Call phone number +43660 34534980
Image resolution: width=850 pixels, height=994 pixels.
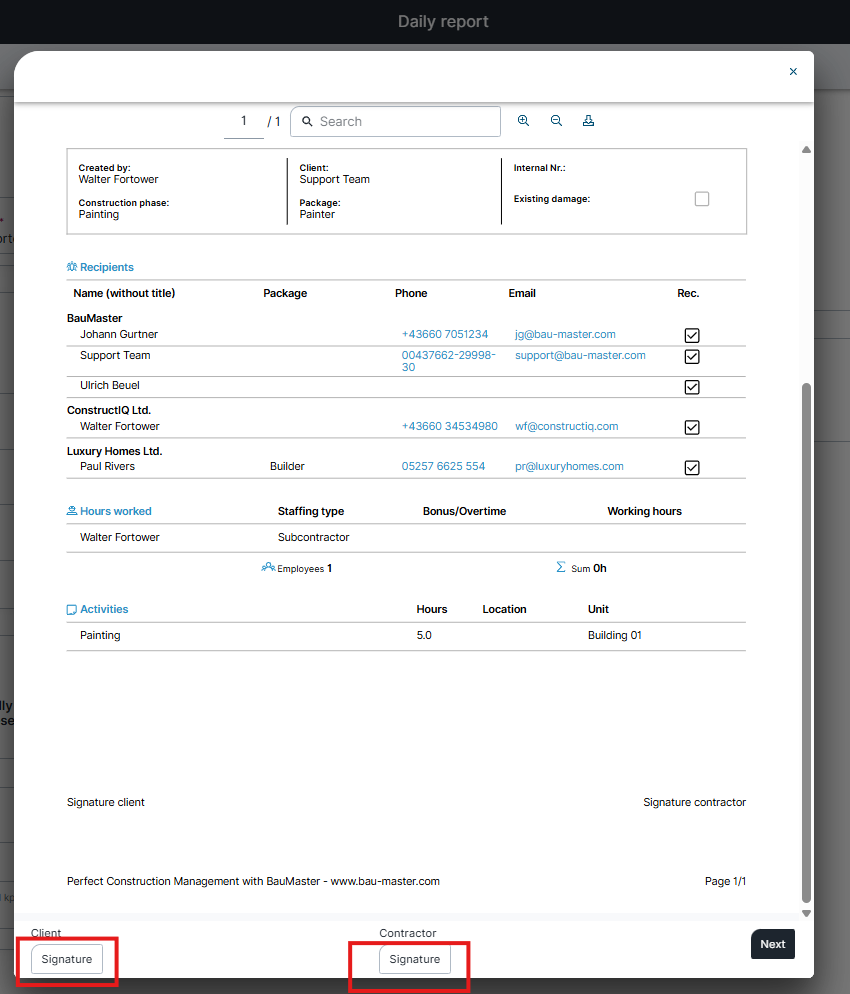[x=449, y=426]
